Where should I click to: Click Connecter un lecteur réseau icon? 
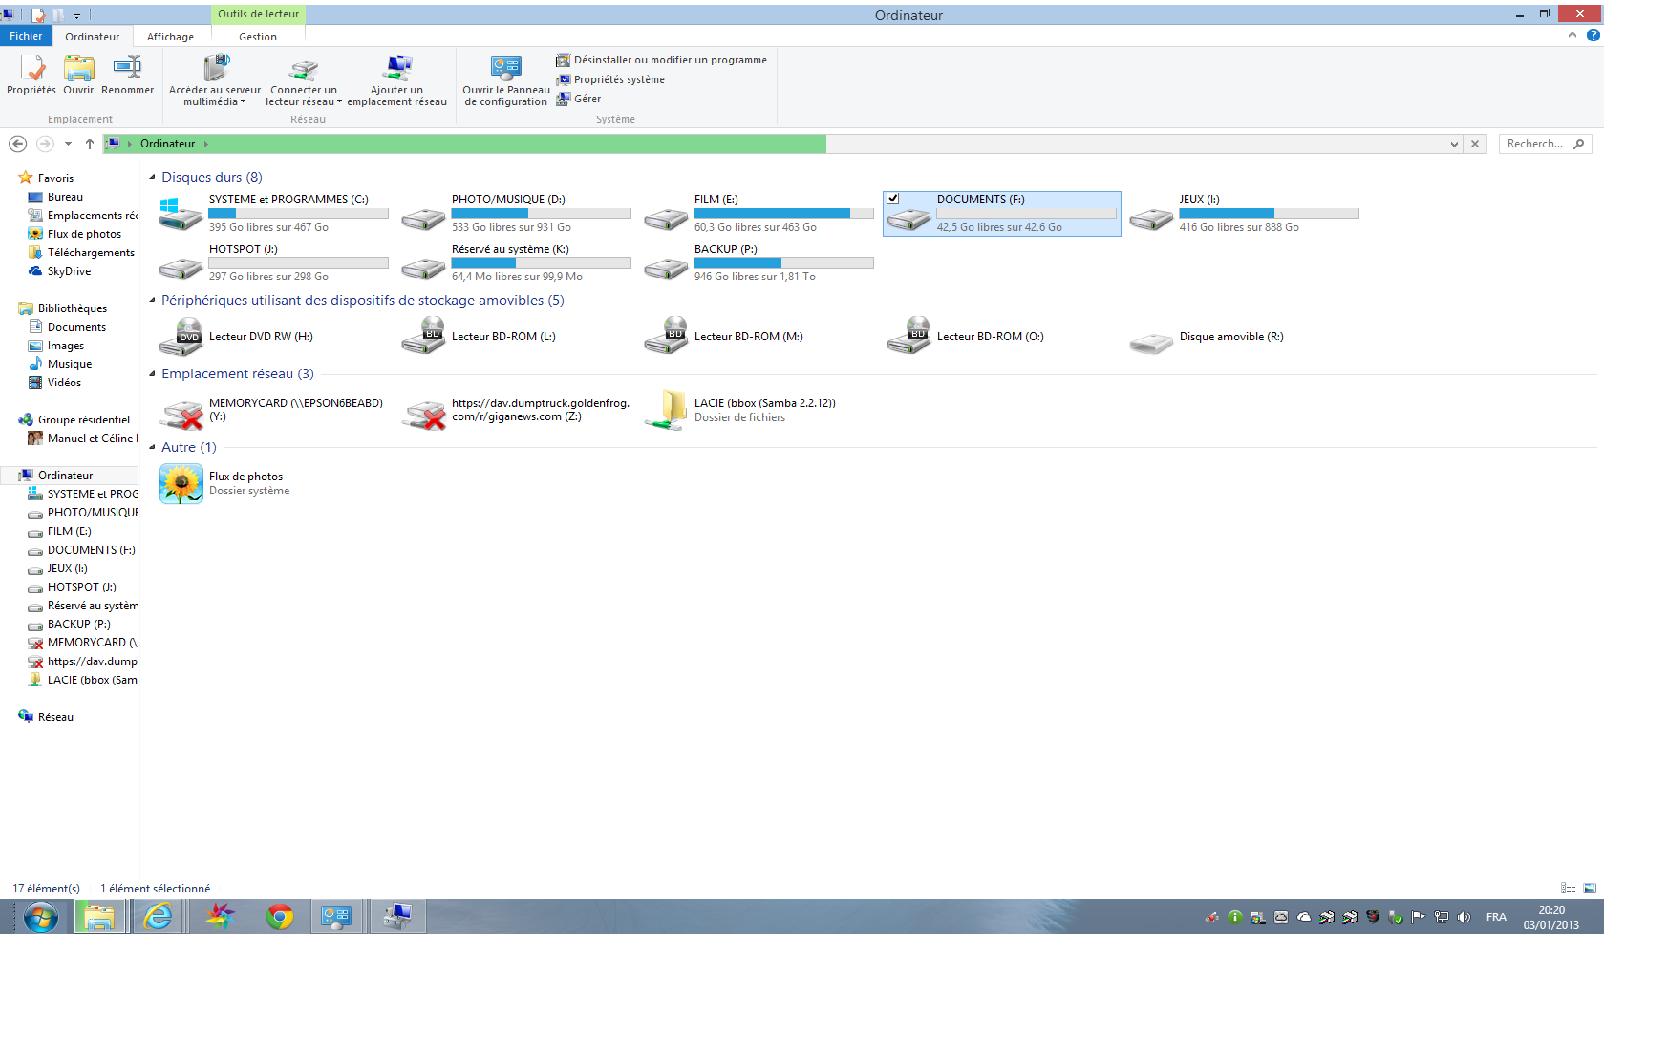point(303,71)
